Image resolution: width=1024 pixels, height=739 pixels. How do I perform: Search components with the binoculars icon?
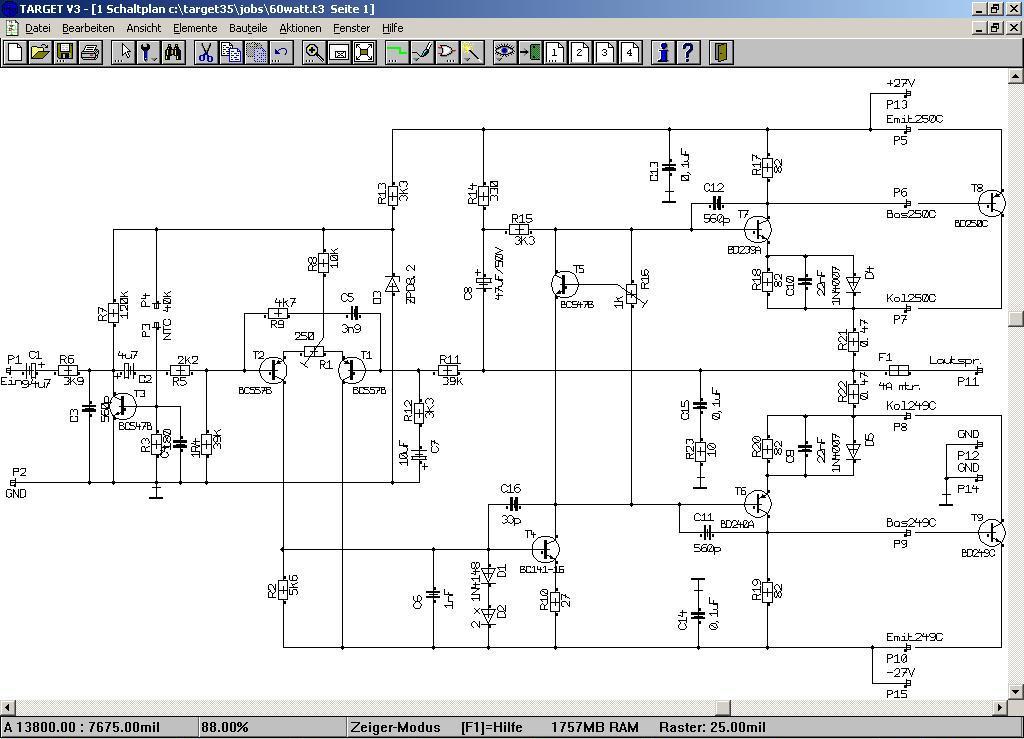click(x=174, y=52)
